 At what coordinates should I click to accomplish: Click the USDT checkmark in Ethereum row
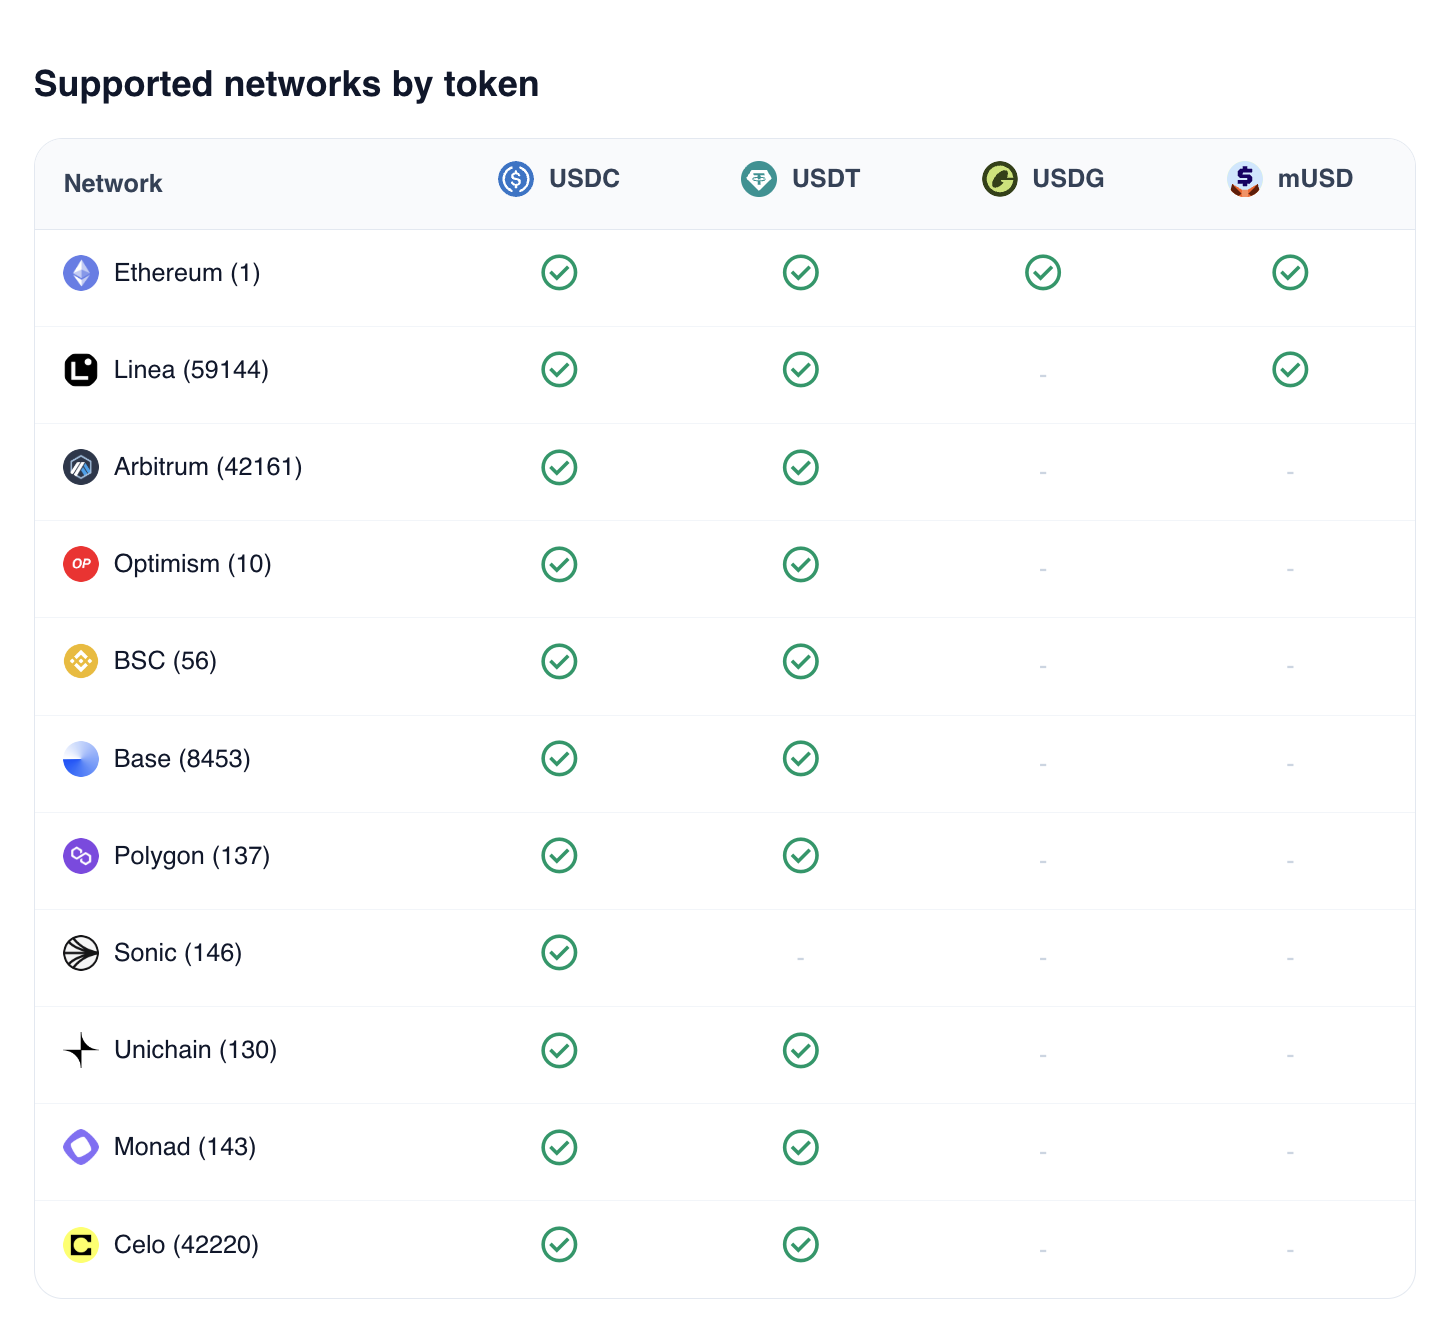[x=801, y=272]
